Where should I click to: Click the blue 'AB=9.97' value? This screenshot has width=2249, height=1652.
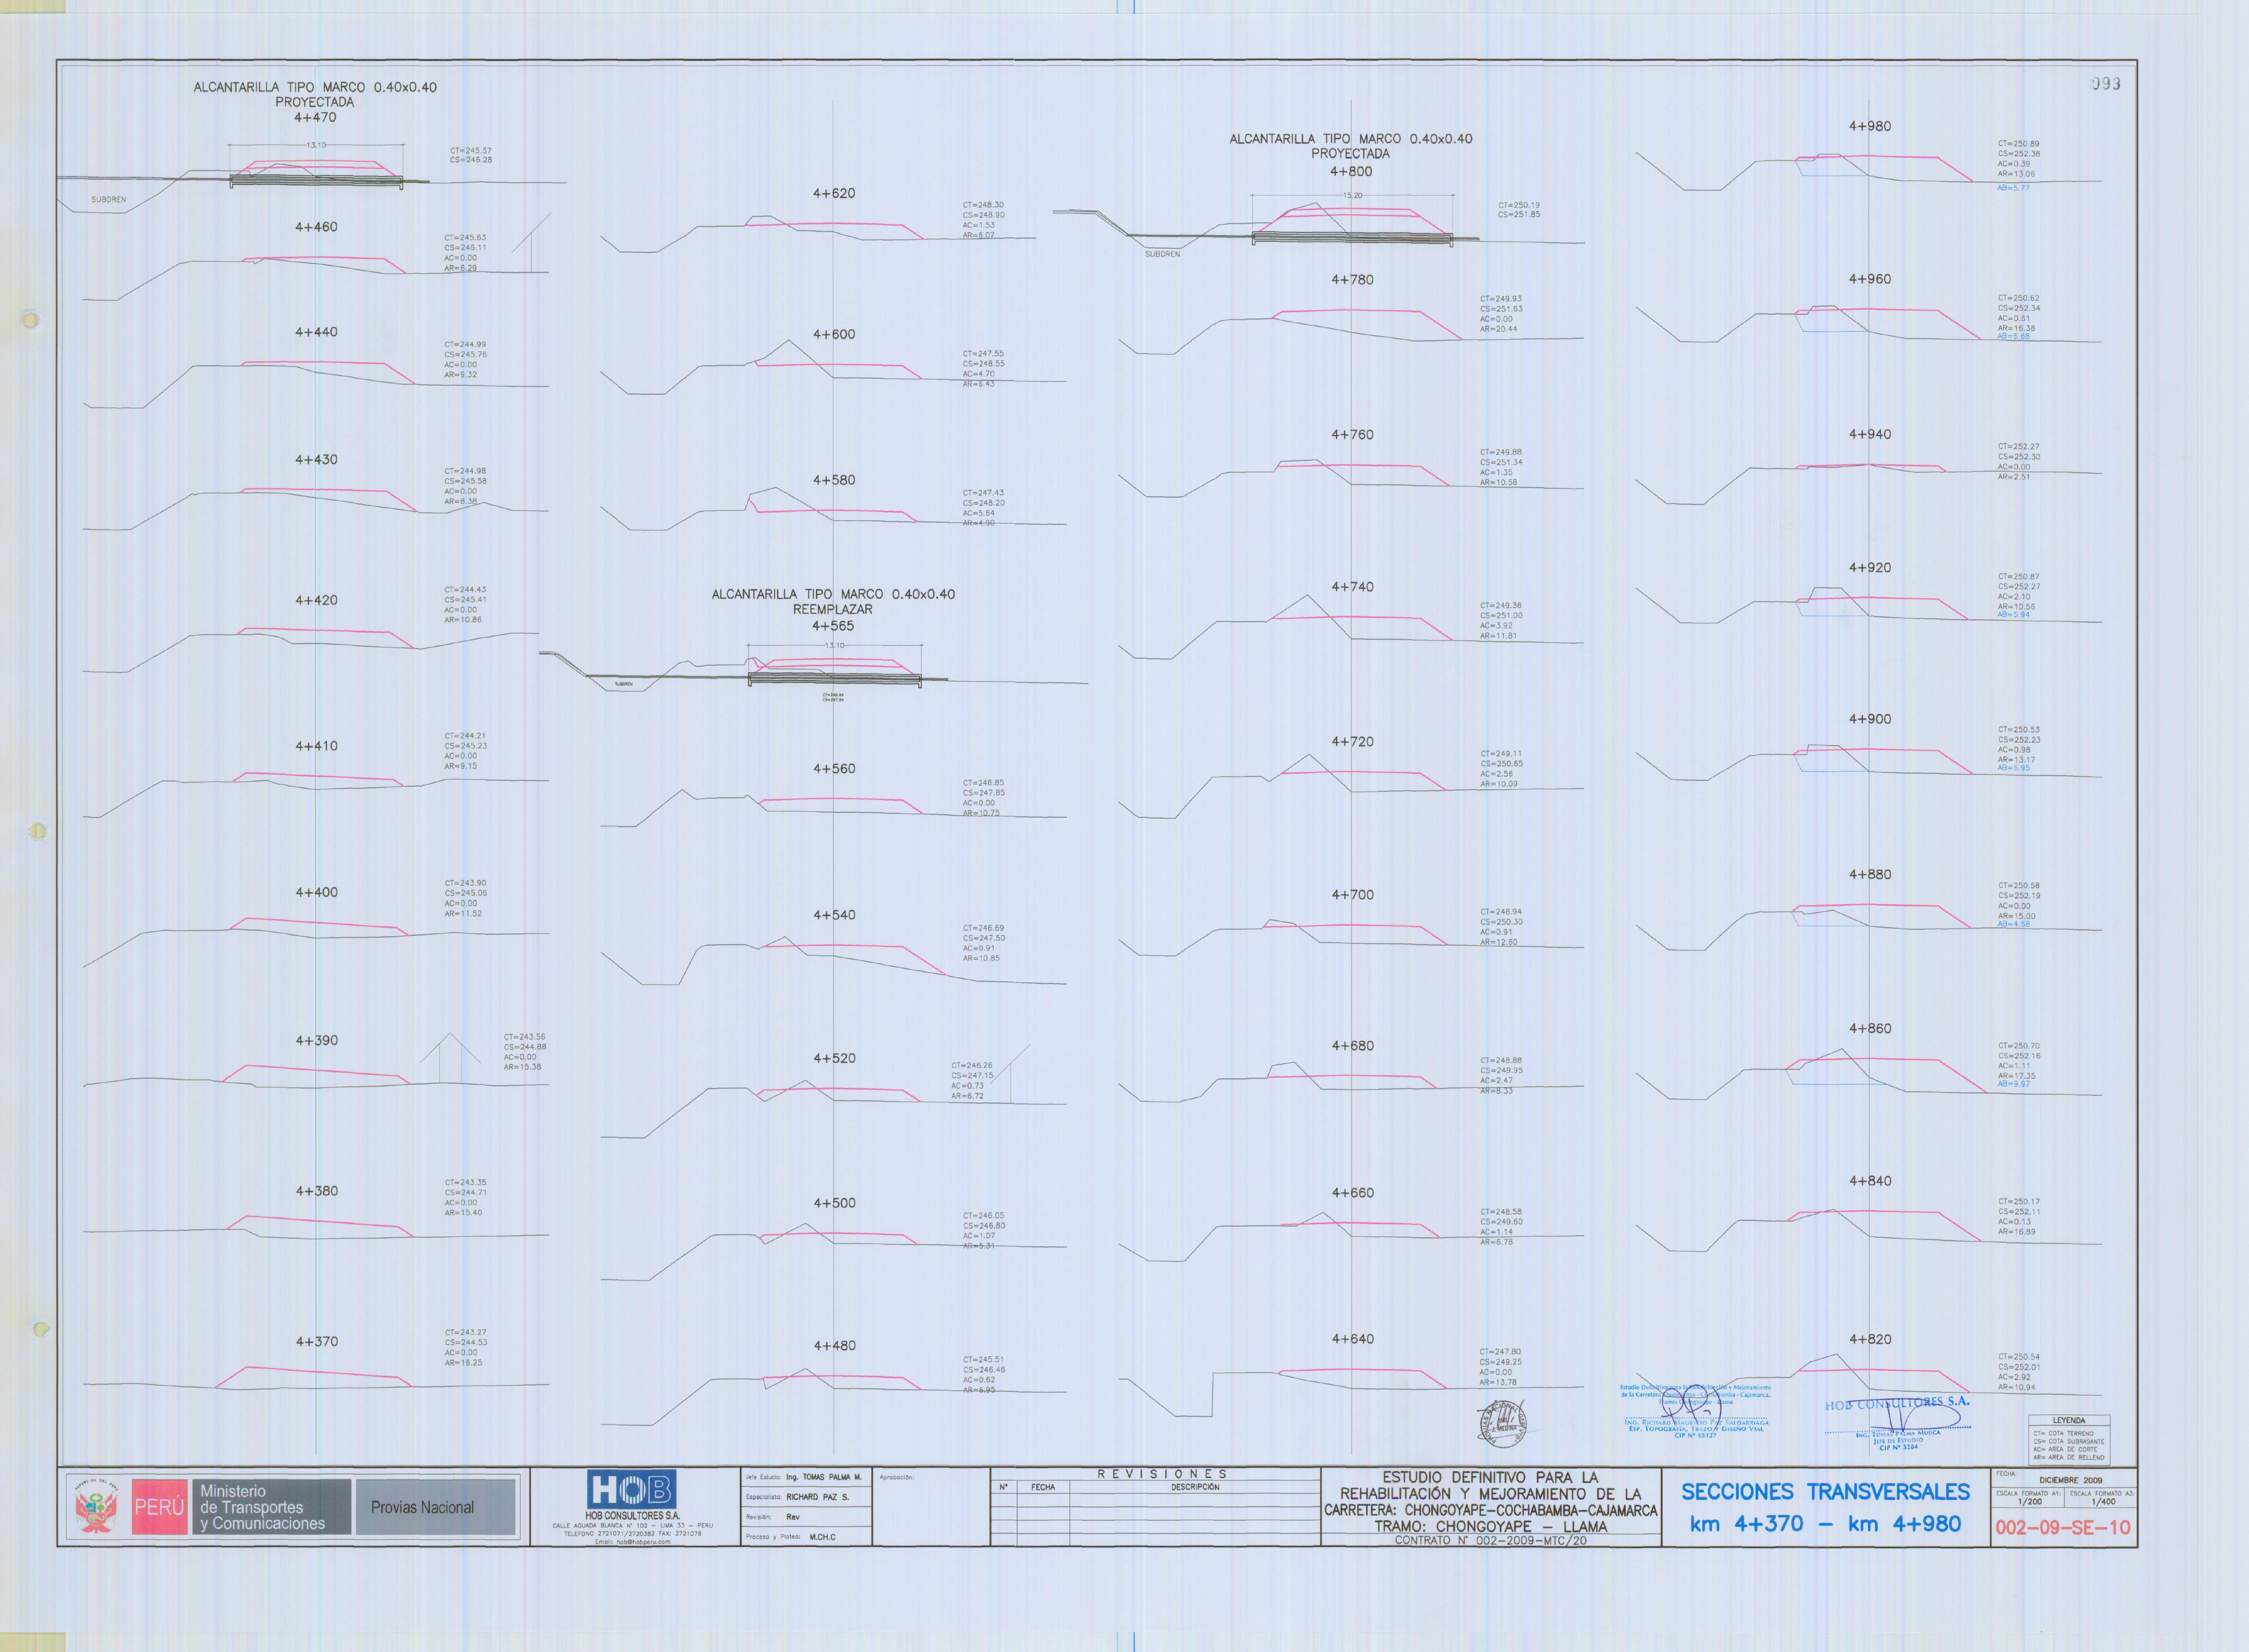tap(2013, 1084)
